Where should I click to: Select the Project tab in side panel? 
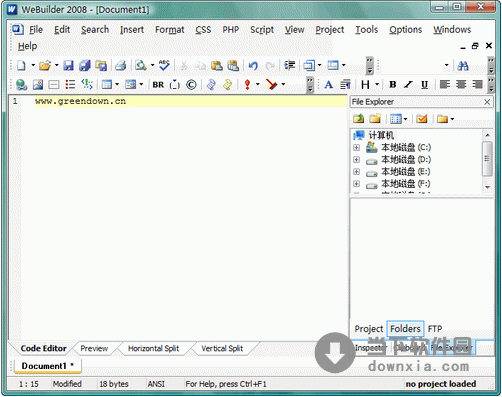369,329
